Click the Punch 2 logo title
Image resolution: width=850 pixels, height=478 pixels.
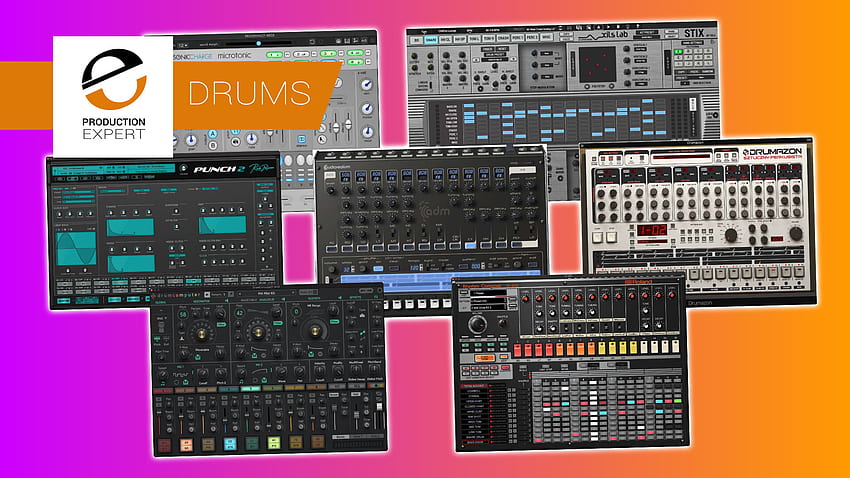pos(220,170)
